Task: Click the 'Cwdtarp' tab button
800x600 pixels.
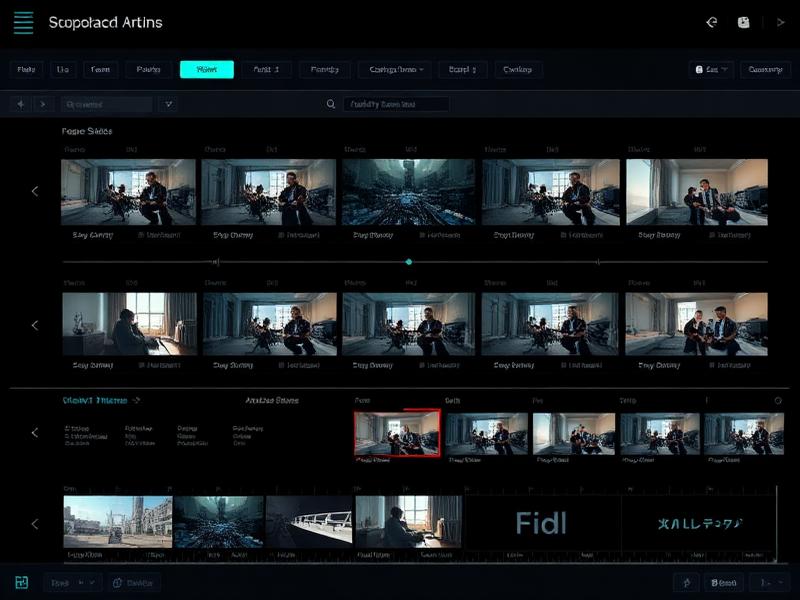Action: [x=518, y=69]
